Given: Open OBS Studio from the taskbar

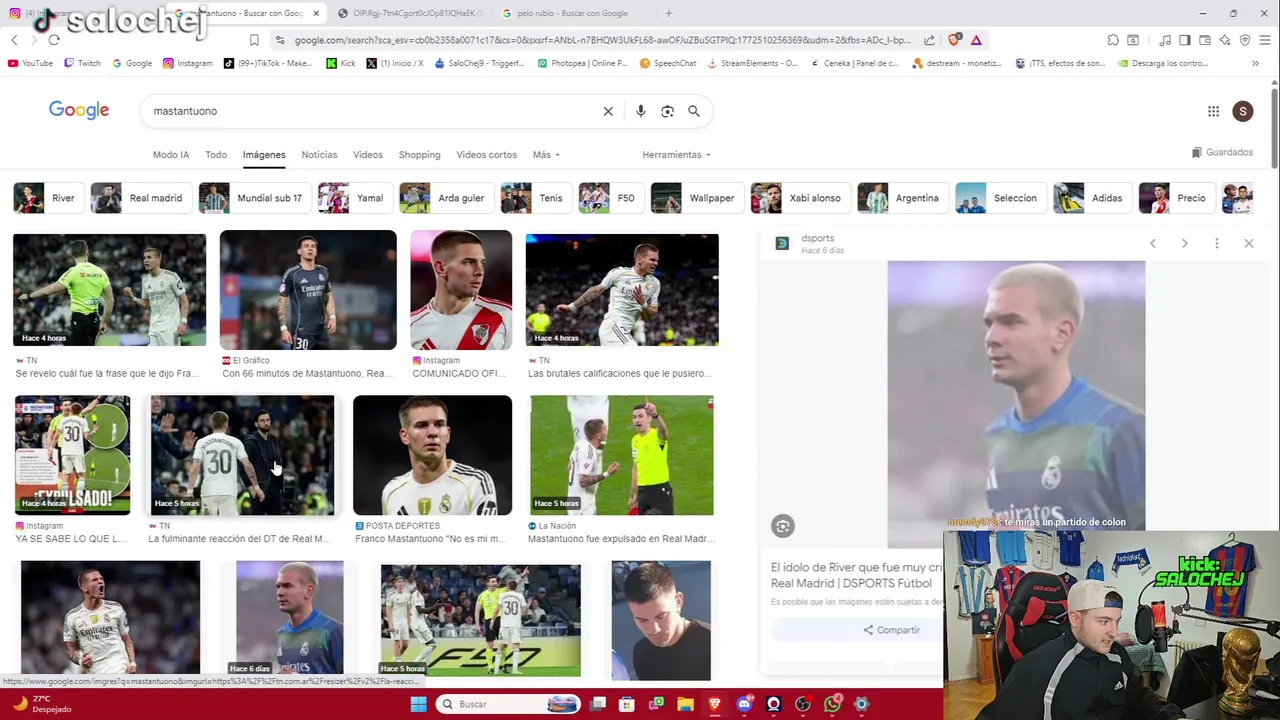Looking at the screenshot, I should pos(803,704).
